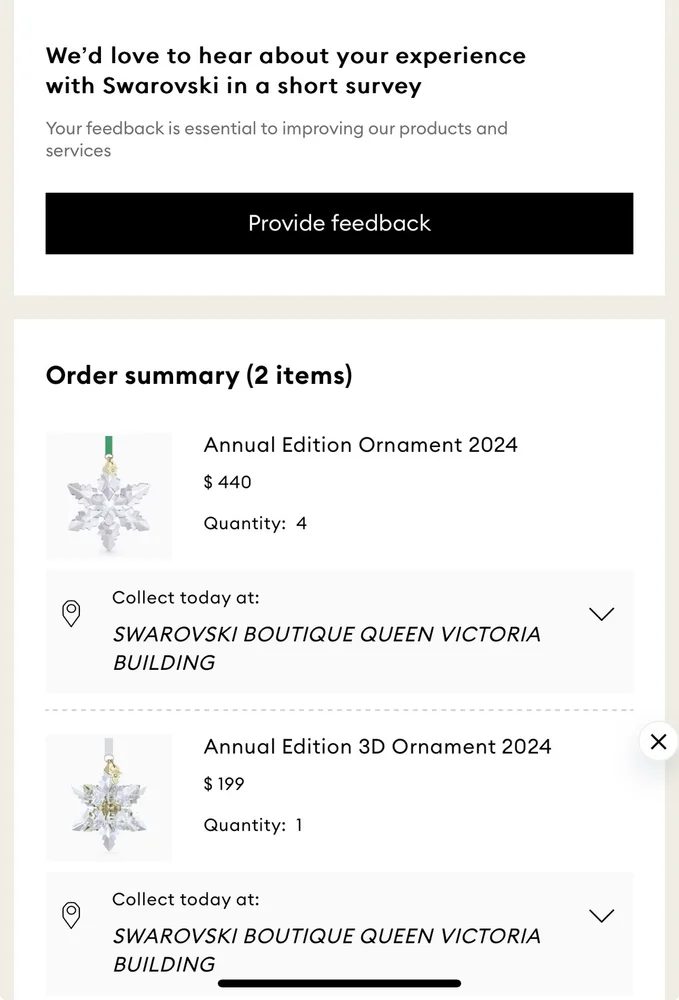
Task: Click the short survey heading text
Action: [x=285, y=70]
